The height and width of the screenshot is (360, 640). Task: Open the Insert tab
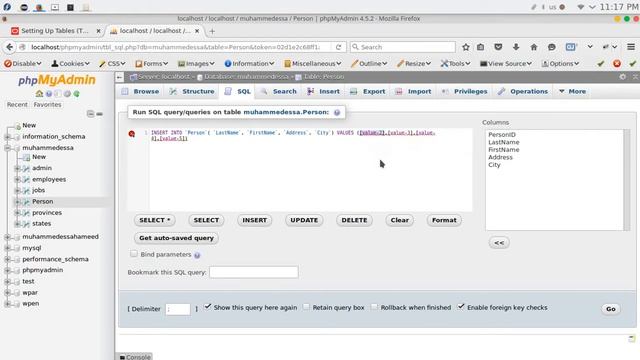click(323, 91)
